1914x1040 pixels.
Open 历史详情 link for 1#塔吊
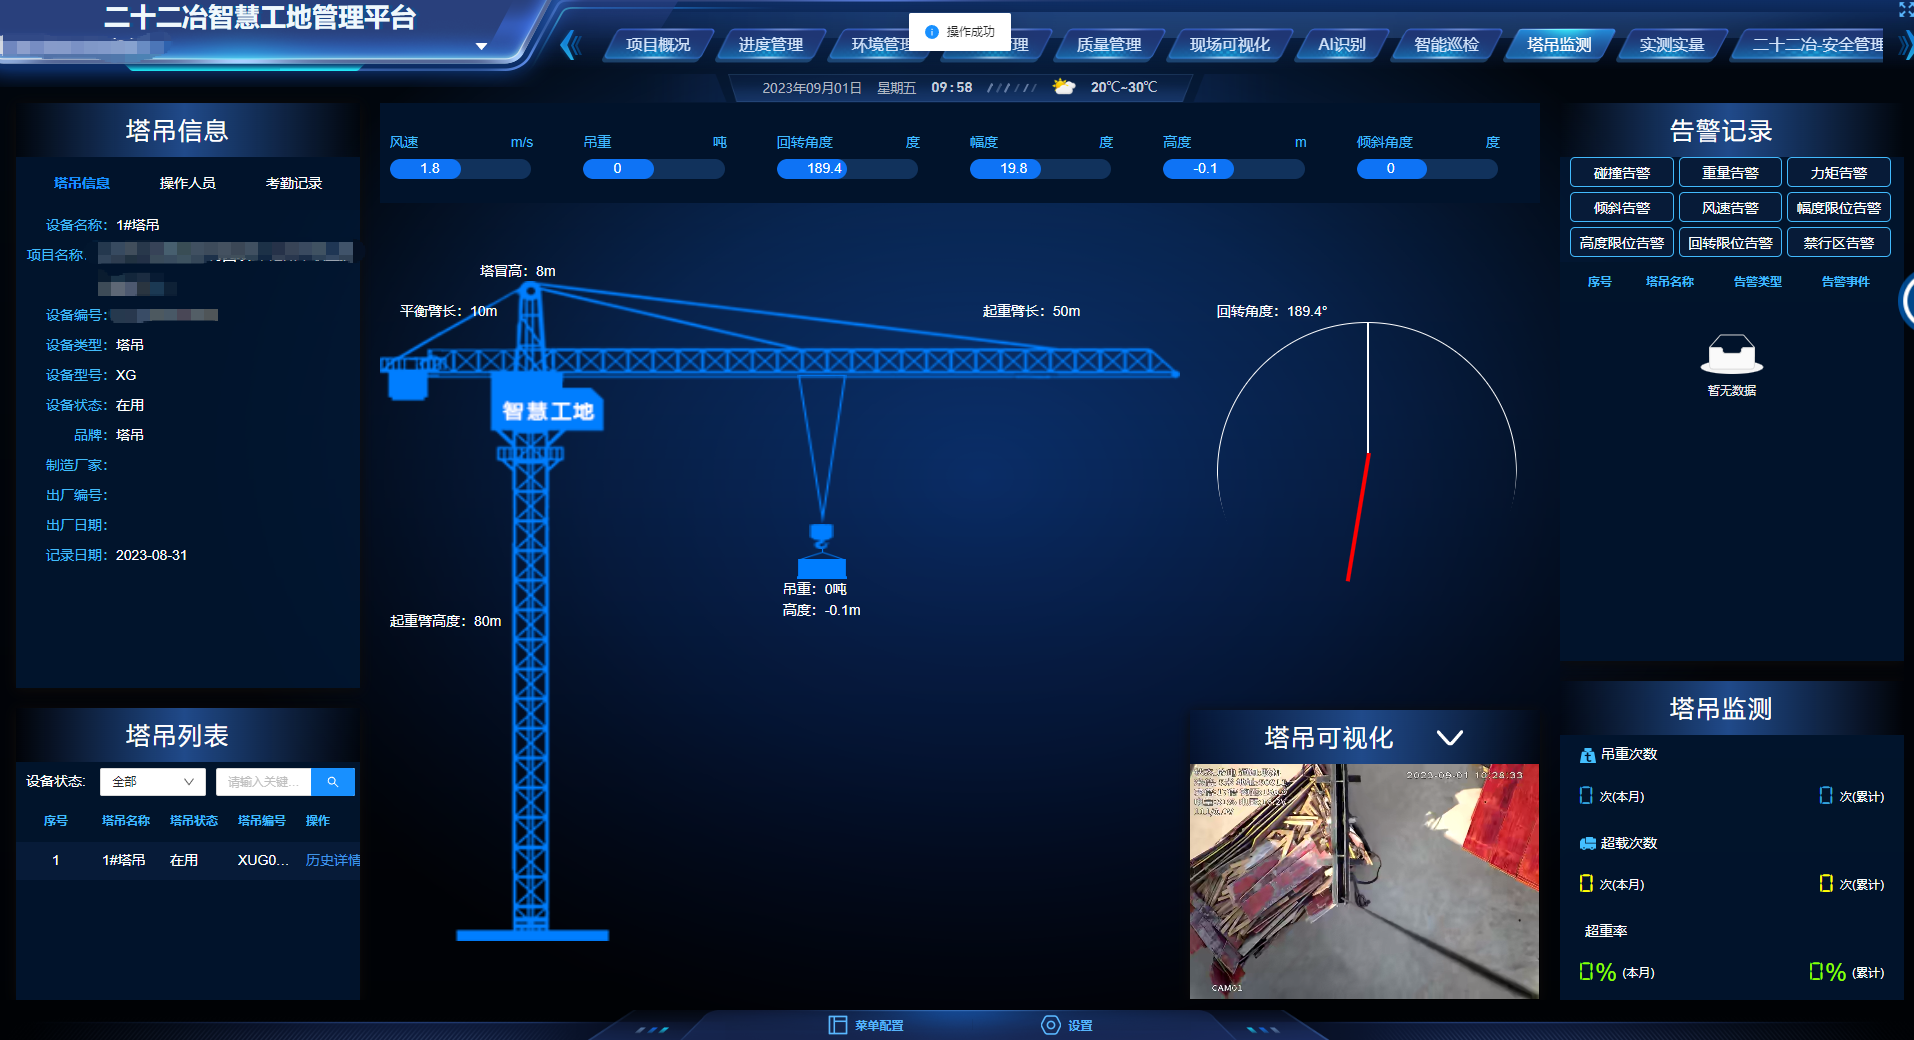coord(332,860)
